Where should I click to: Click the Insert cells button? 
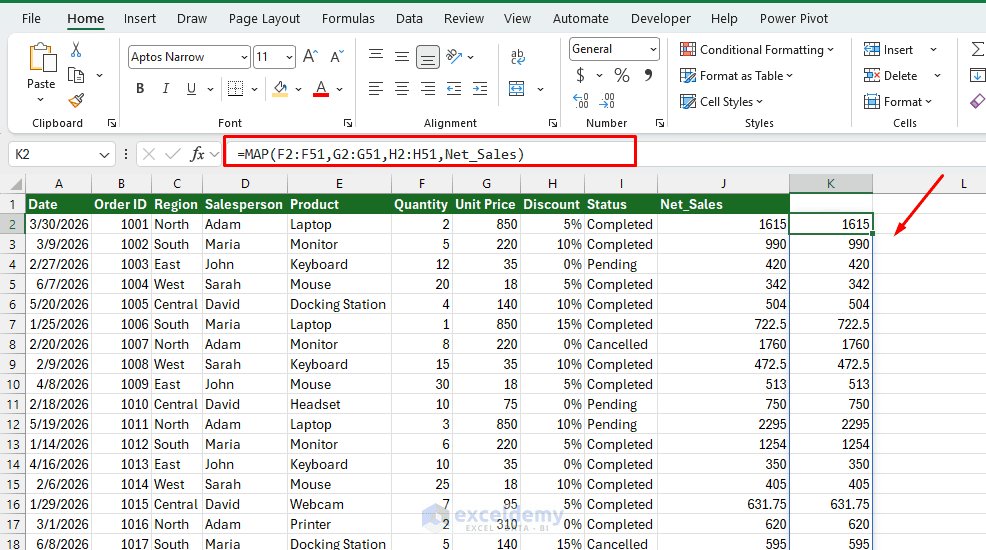point(888,50)
